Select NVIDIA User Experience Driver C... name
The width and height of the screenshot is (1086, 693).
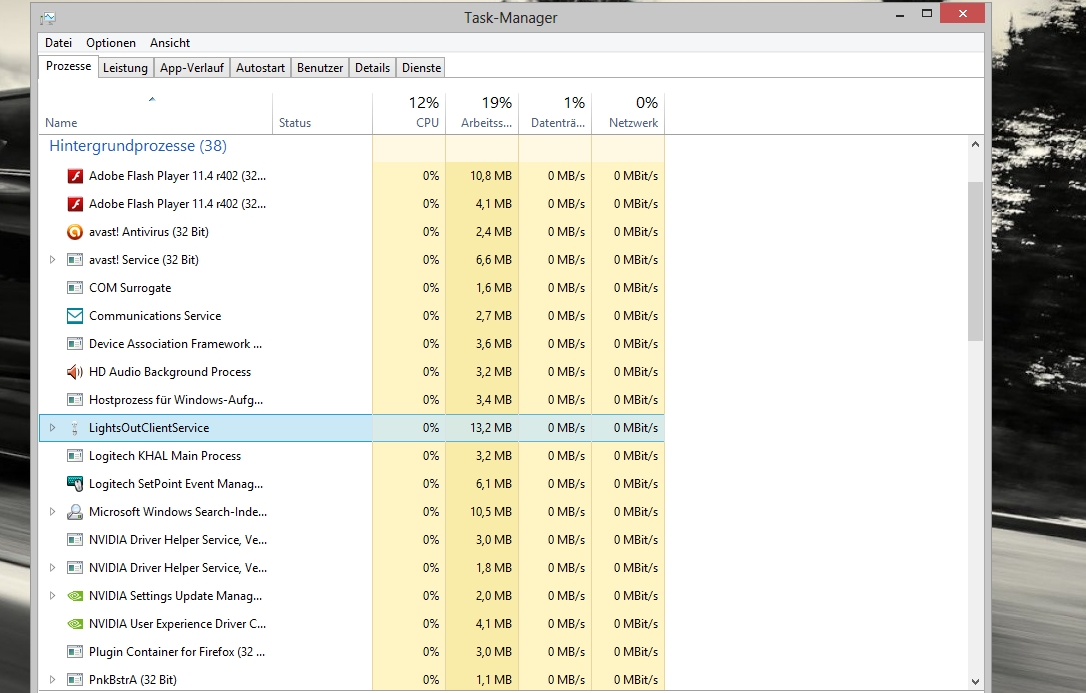pos(177,624)
